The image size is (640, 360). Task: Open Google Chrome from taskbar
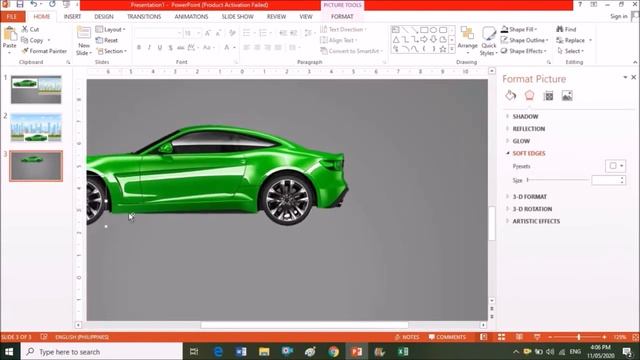tap(333, 351)
